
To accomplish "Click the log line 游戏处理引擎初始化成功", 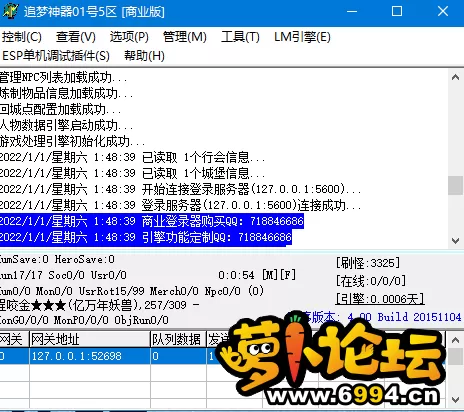I will click(x=72, y=141).
